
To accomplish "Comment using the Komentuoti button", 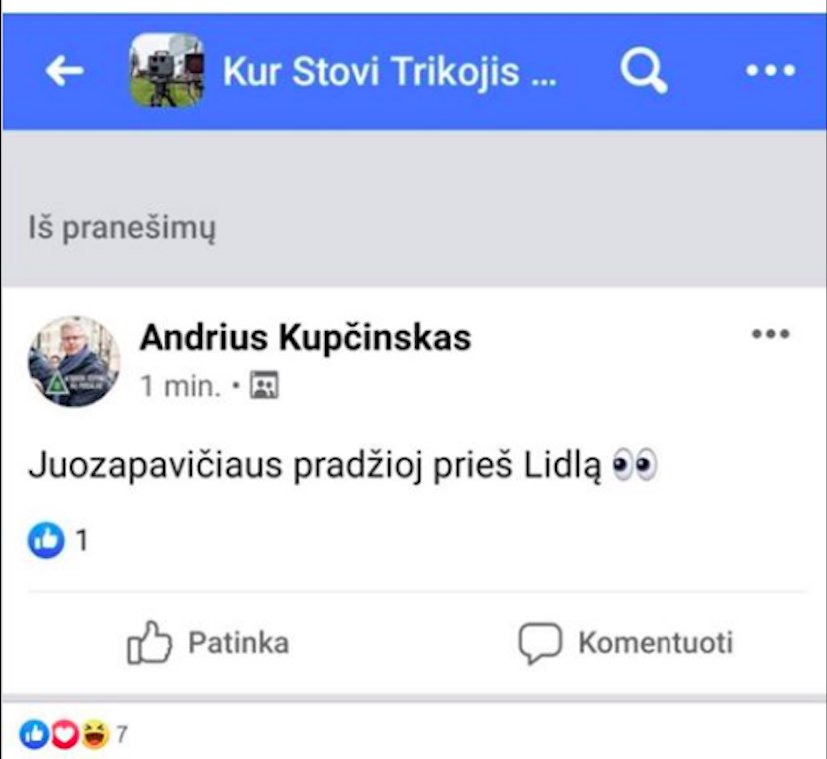I will point(626,642).
